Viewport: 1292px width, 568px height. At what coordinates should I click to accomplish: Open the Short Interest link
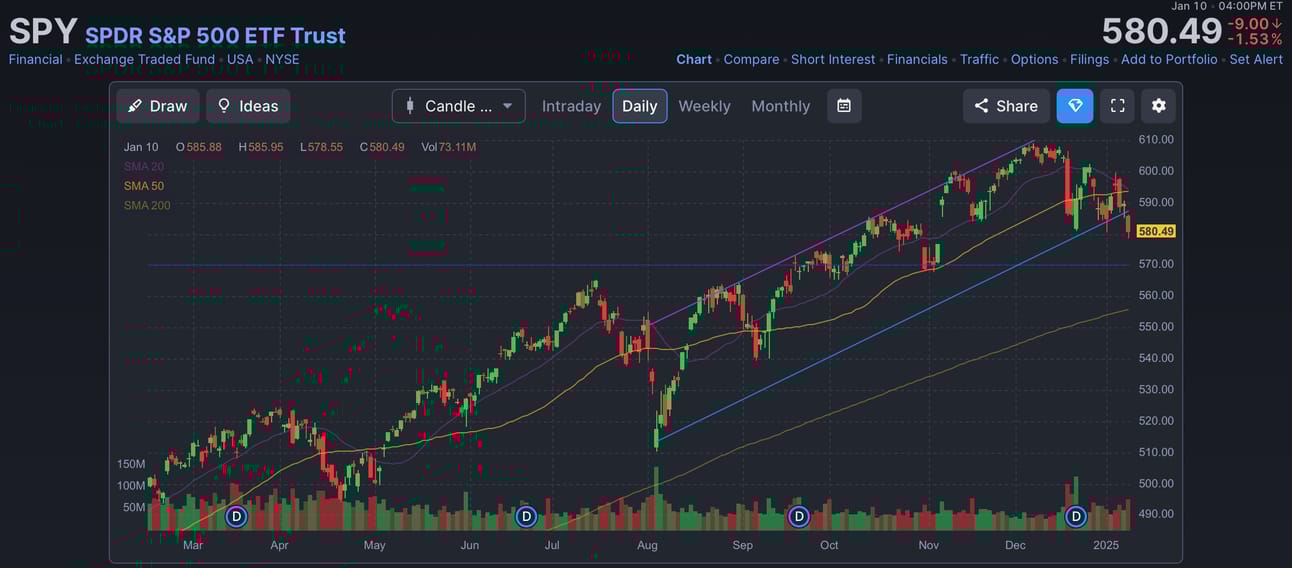tap(833, 59)
